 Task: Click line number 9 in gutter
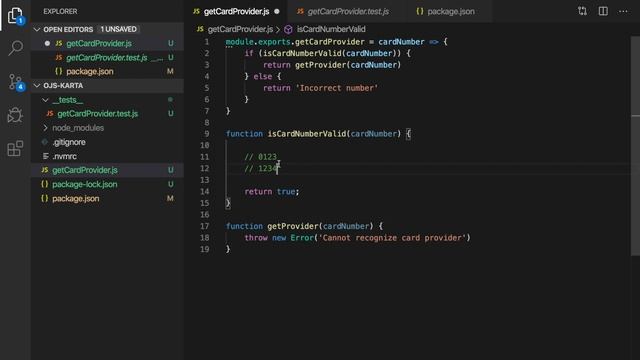(207, 133)
